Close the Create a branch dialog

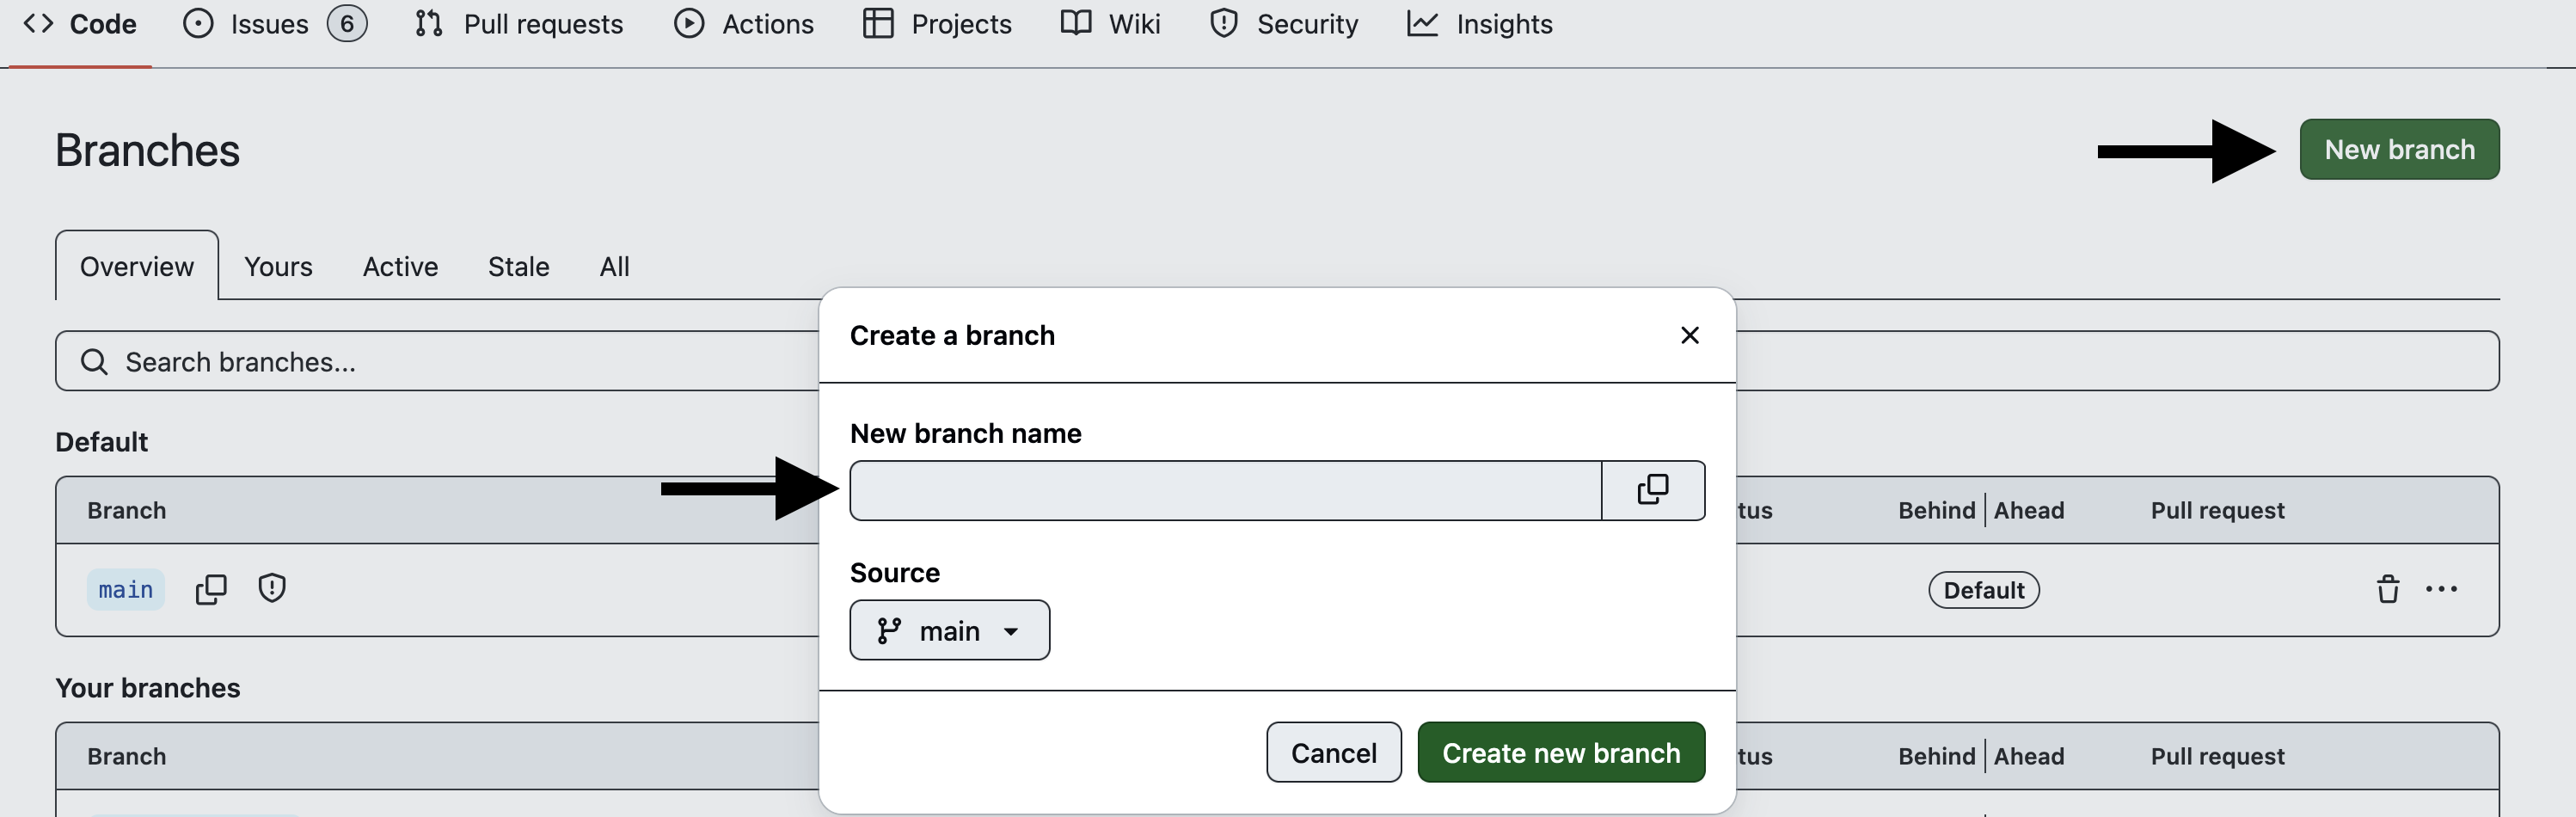point(1689,335)
